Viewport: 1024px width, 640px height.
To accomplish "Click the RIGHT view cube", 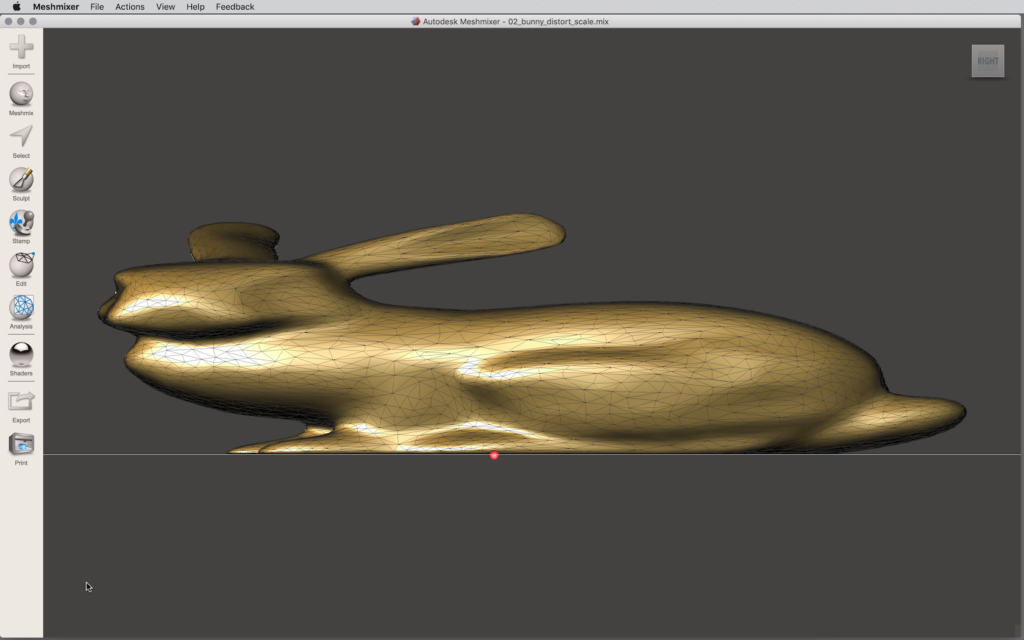I will click(x=987, y=61).
